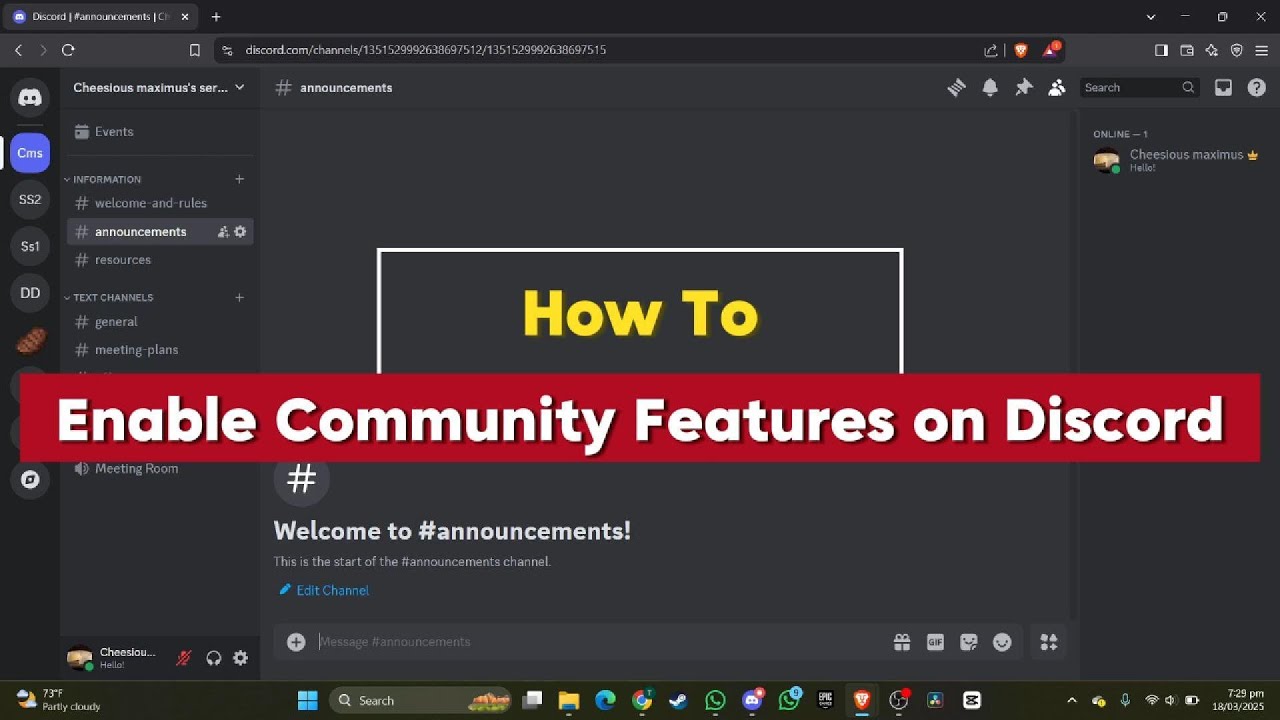This screenshot has width=1280, height=720.
Task: Open the Discord inbox
Action: (1223, 88)
